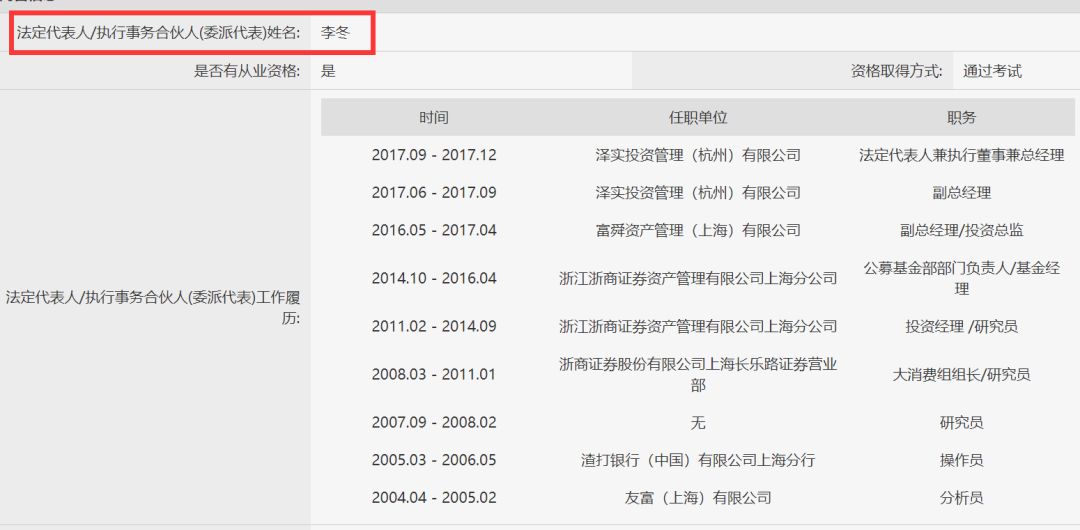The width and height of the screenshot is (1080, 530).
Task: Click 浙商证券股份有限公司上海长乐路证券营业部
Action: 698,374
